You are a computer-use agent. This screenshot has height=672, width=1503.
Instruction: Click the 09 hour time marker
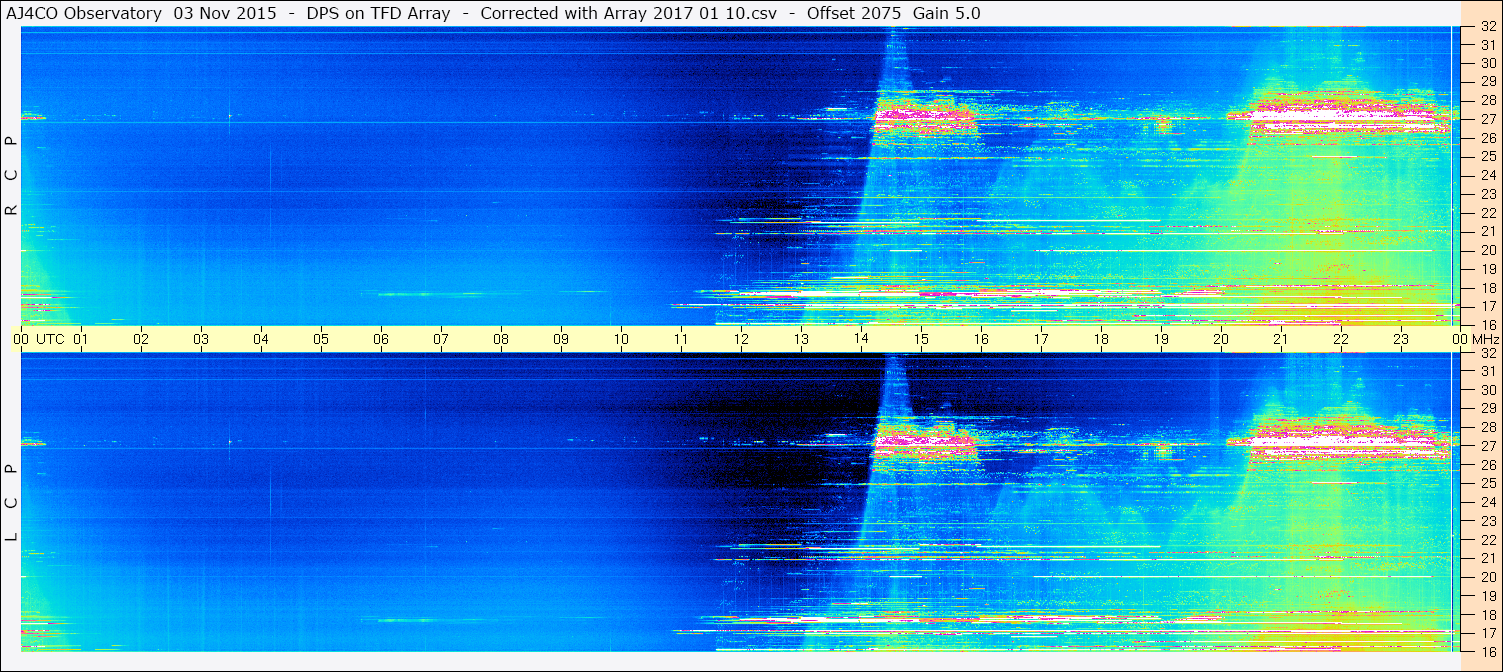pos(561,339)
